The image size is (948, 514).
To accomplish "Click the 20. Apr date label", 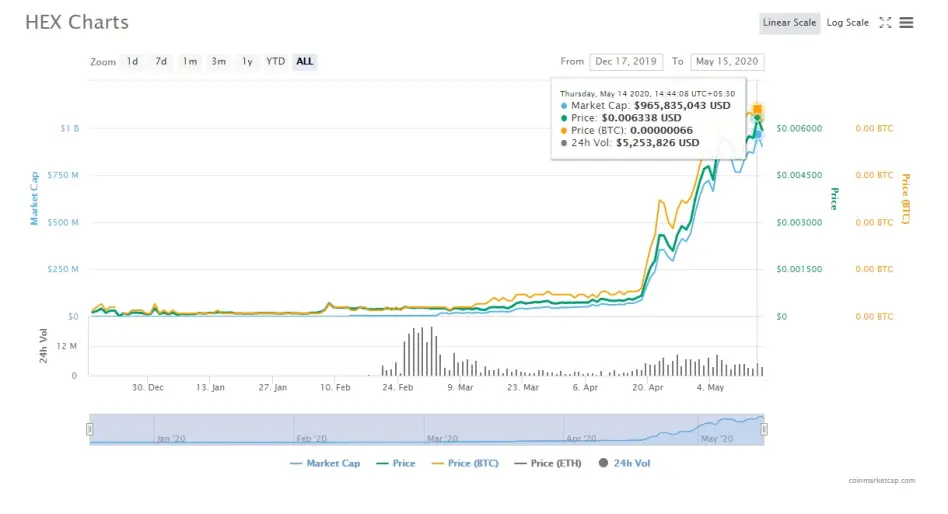I will click(x=648, y=388).
